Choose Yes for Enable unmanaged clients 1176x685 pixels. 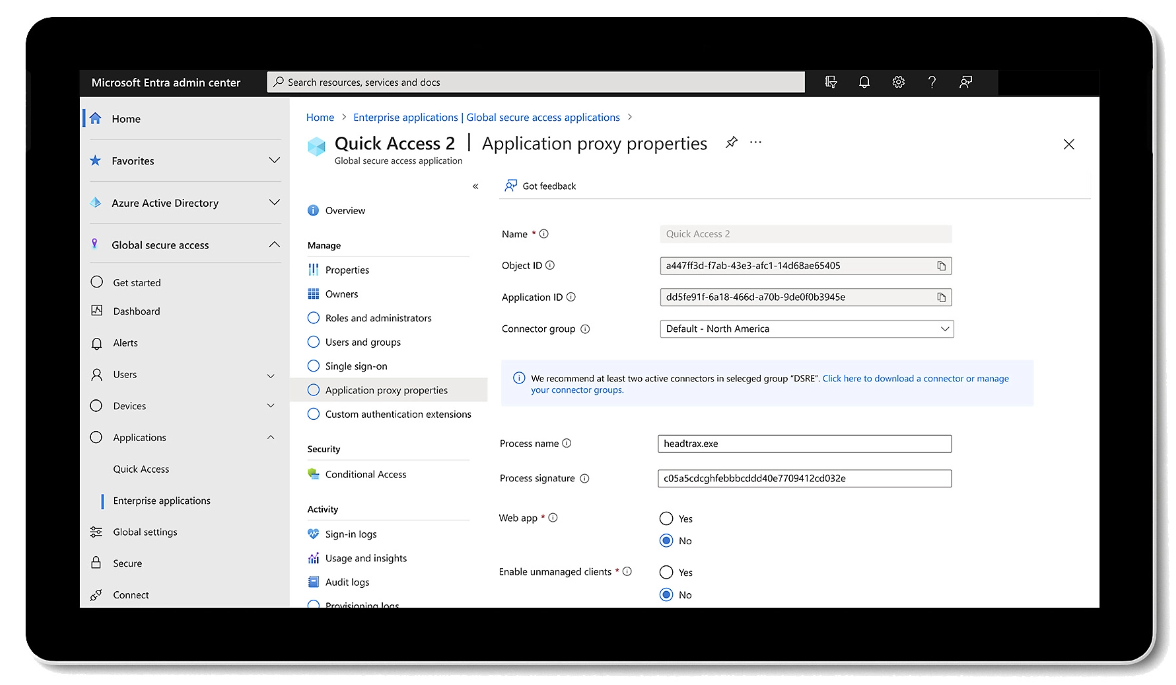click(x=666, y=573)
